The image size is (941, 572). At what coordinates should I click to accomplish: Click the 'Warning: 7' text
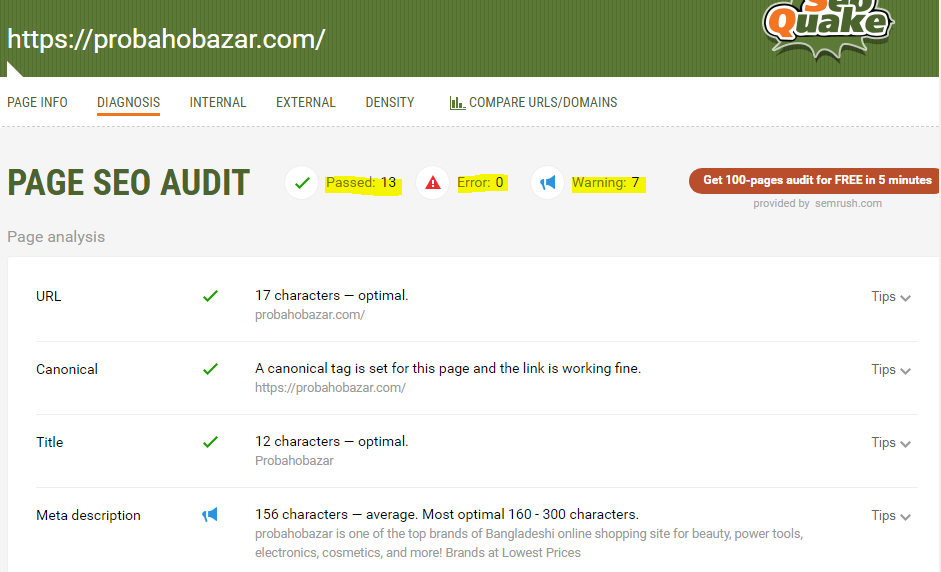coord(606,182)
